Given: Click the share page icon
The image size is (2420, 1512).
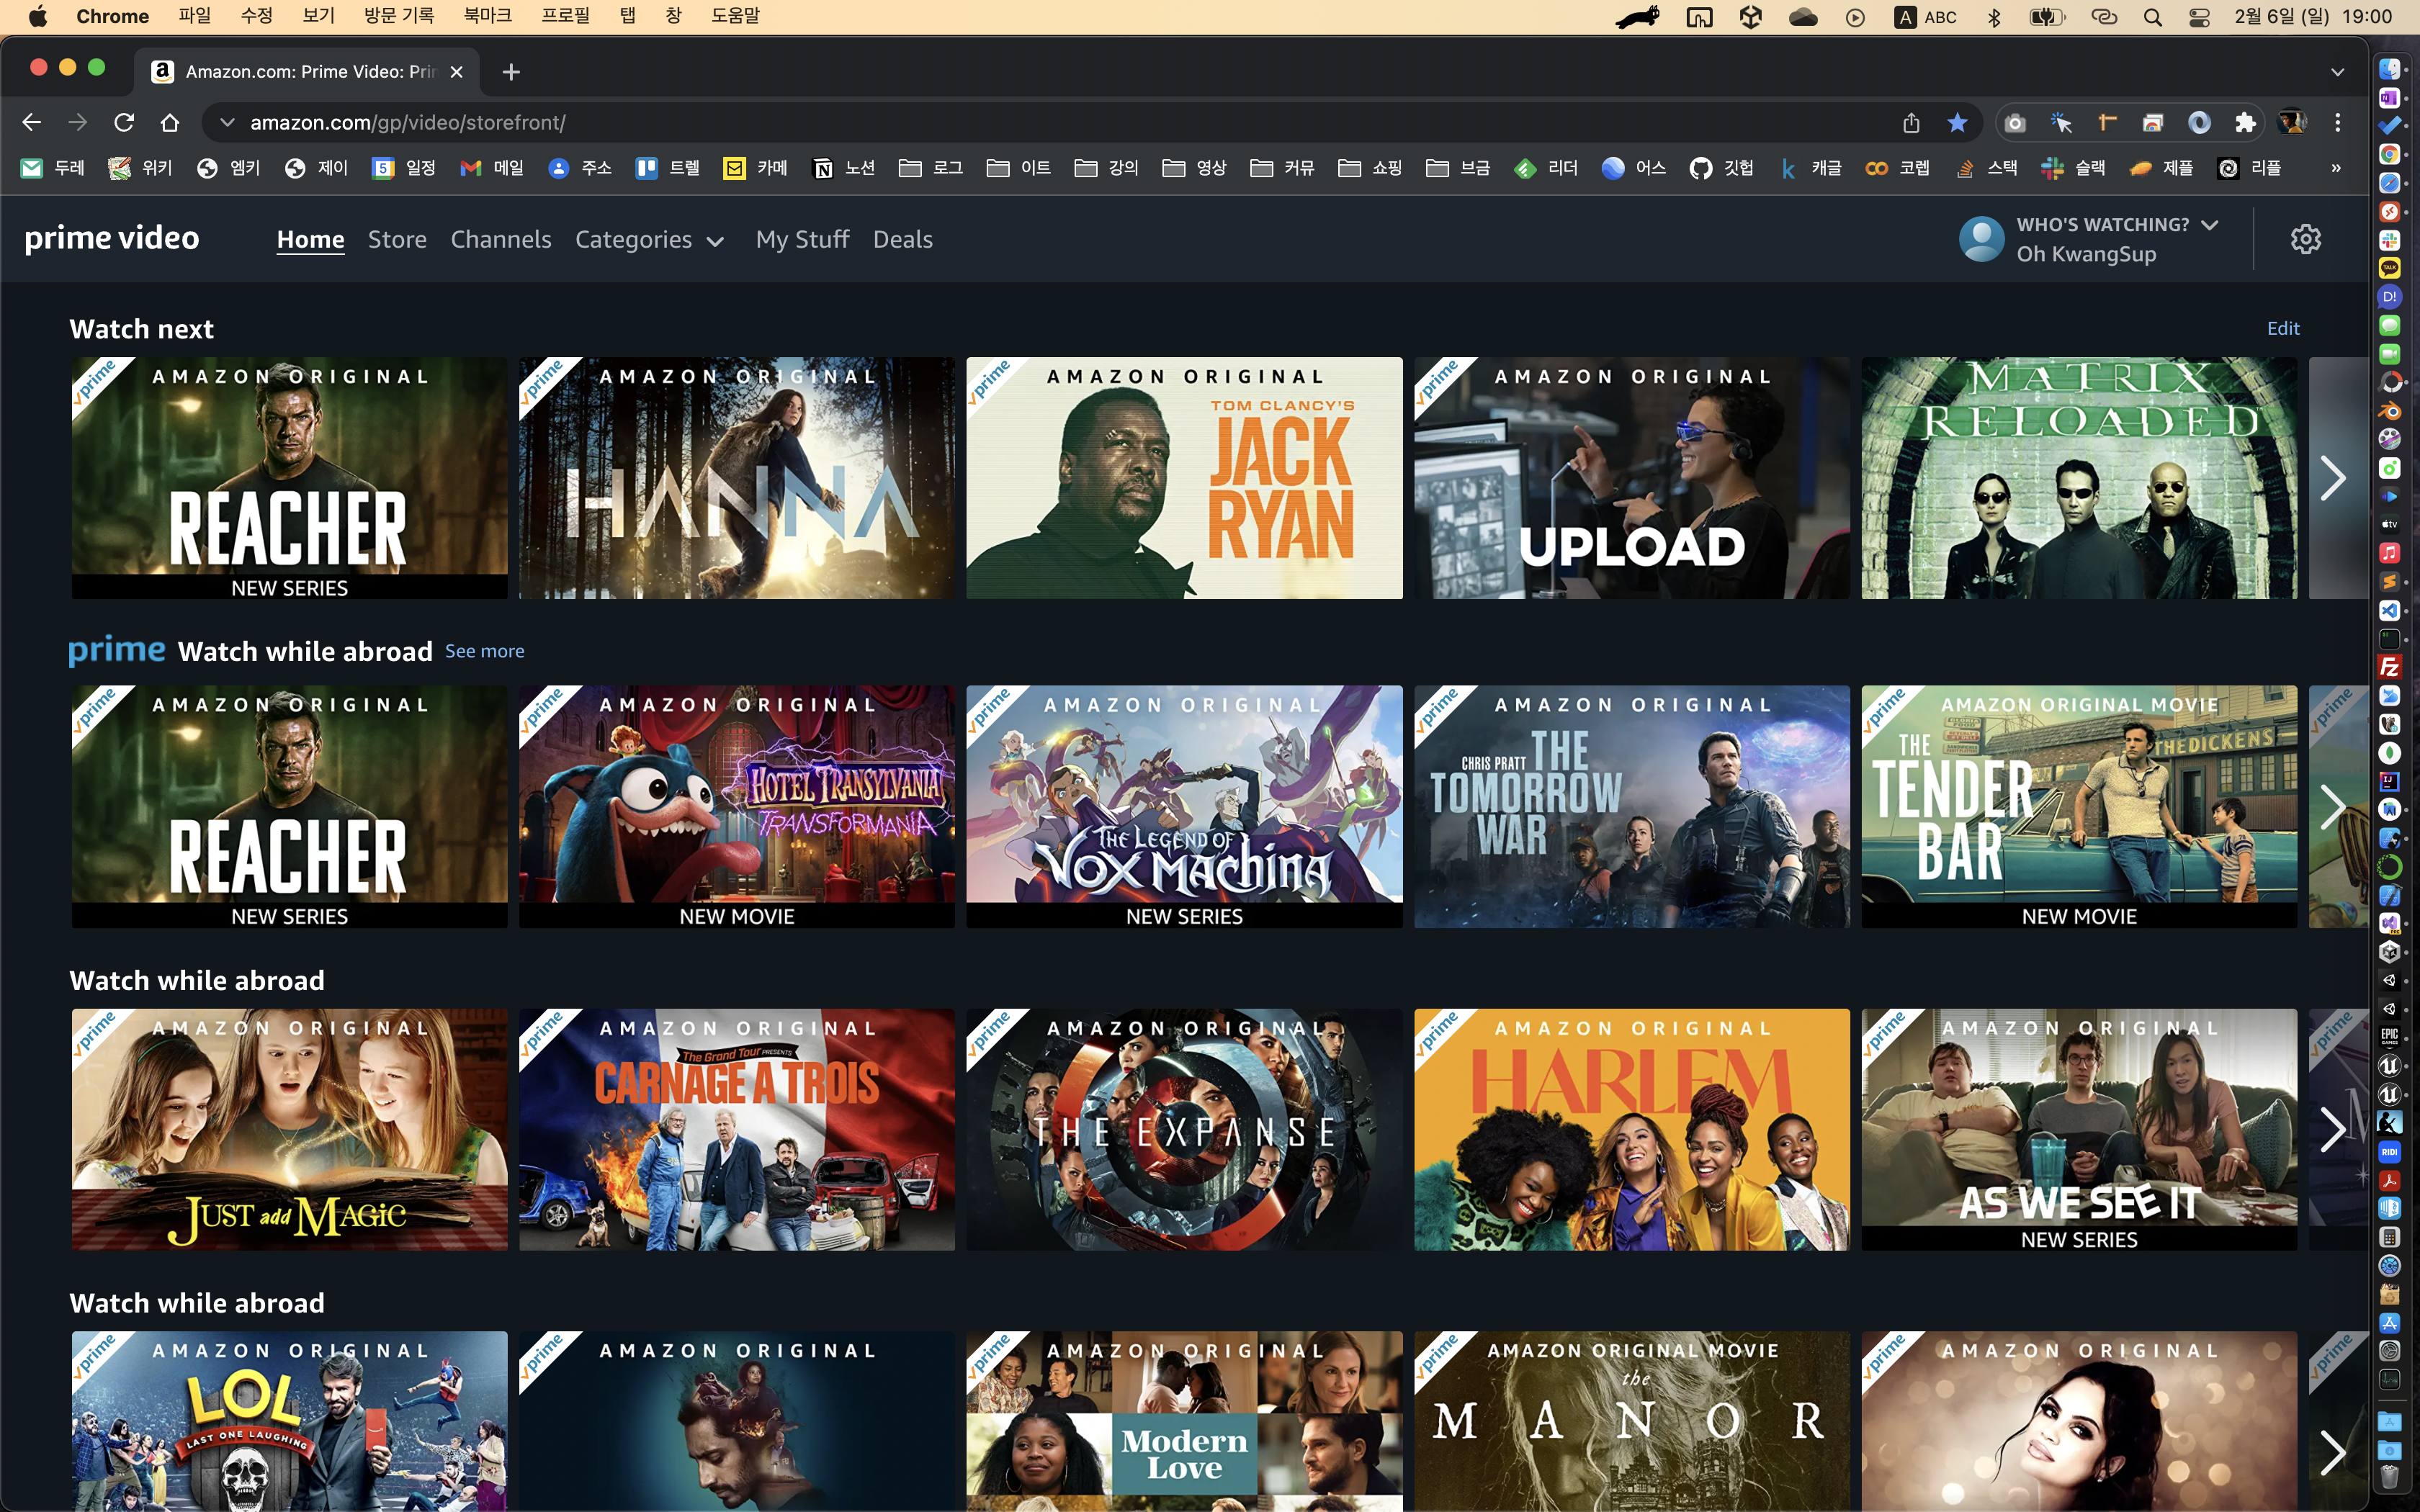Looking at the screenshot, I should click(x=1911, y=122).
